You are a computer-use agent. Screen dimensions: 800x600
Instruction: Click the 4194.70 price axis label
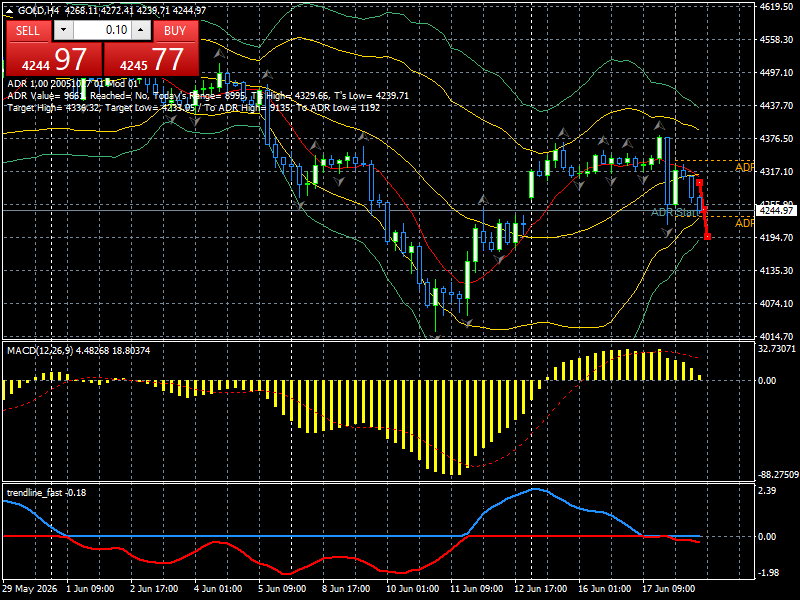pos(776,237)
